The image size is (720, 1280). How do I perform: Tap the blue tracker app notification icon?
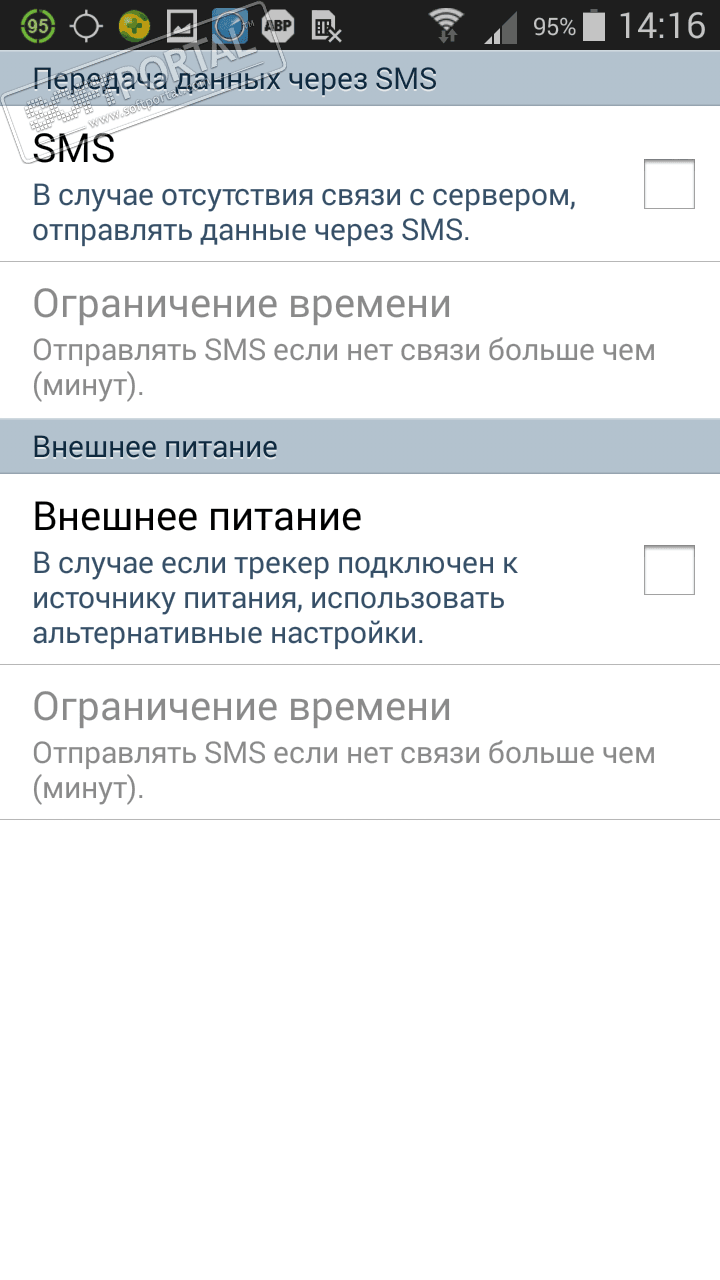(231, 25)
